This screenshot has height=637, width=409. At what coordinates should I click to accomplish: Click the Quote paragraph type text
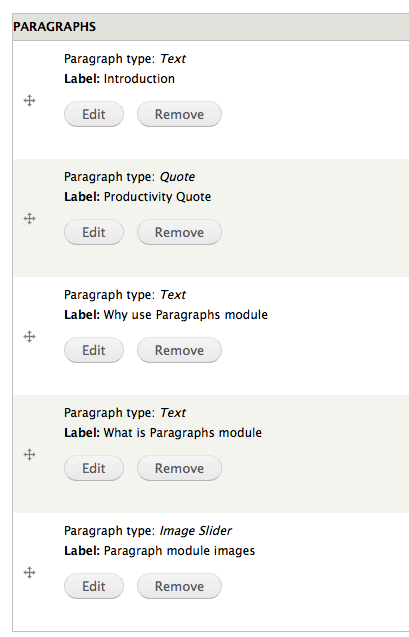coord(177,177)
